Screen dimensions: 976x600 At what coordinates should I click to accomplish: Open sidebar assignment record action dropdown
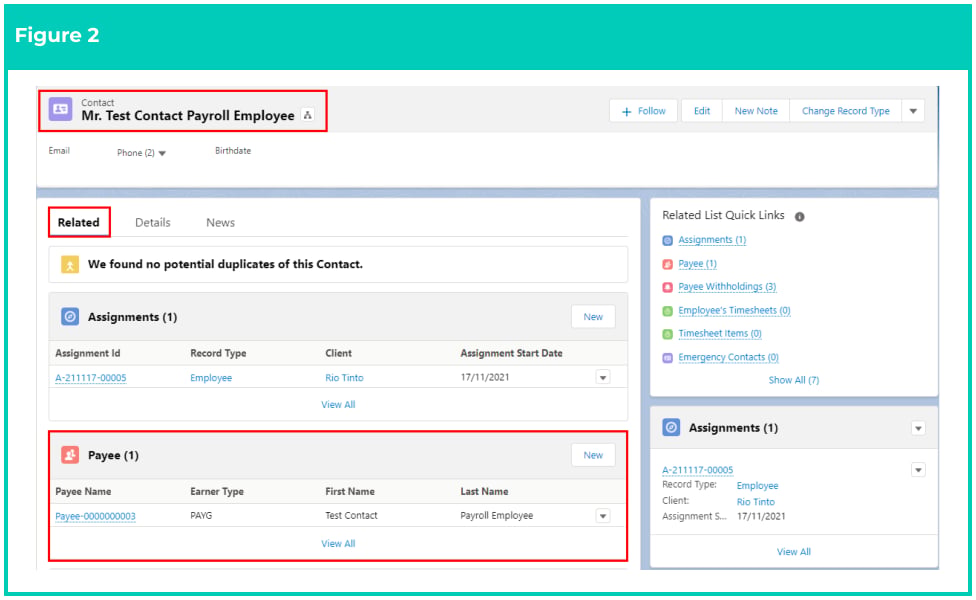point(918,470)
